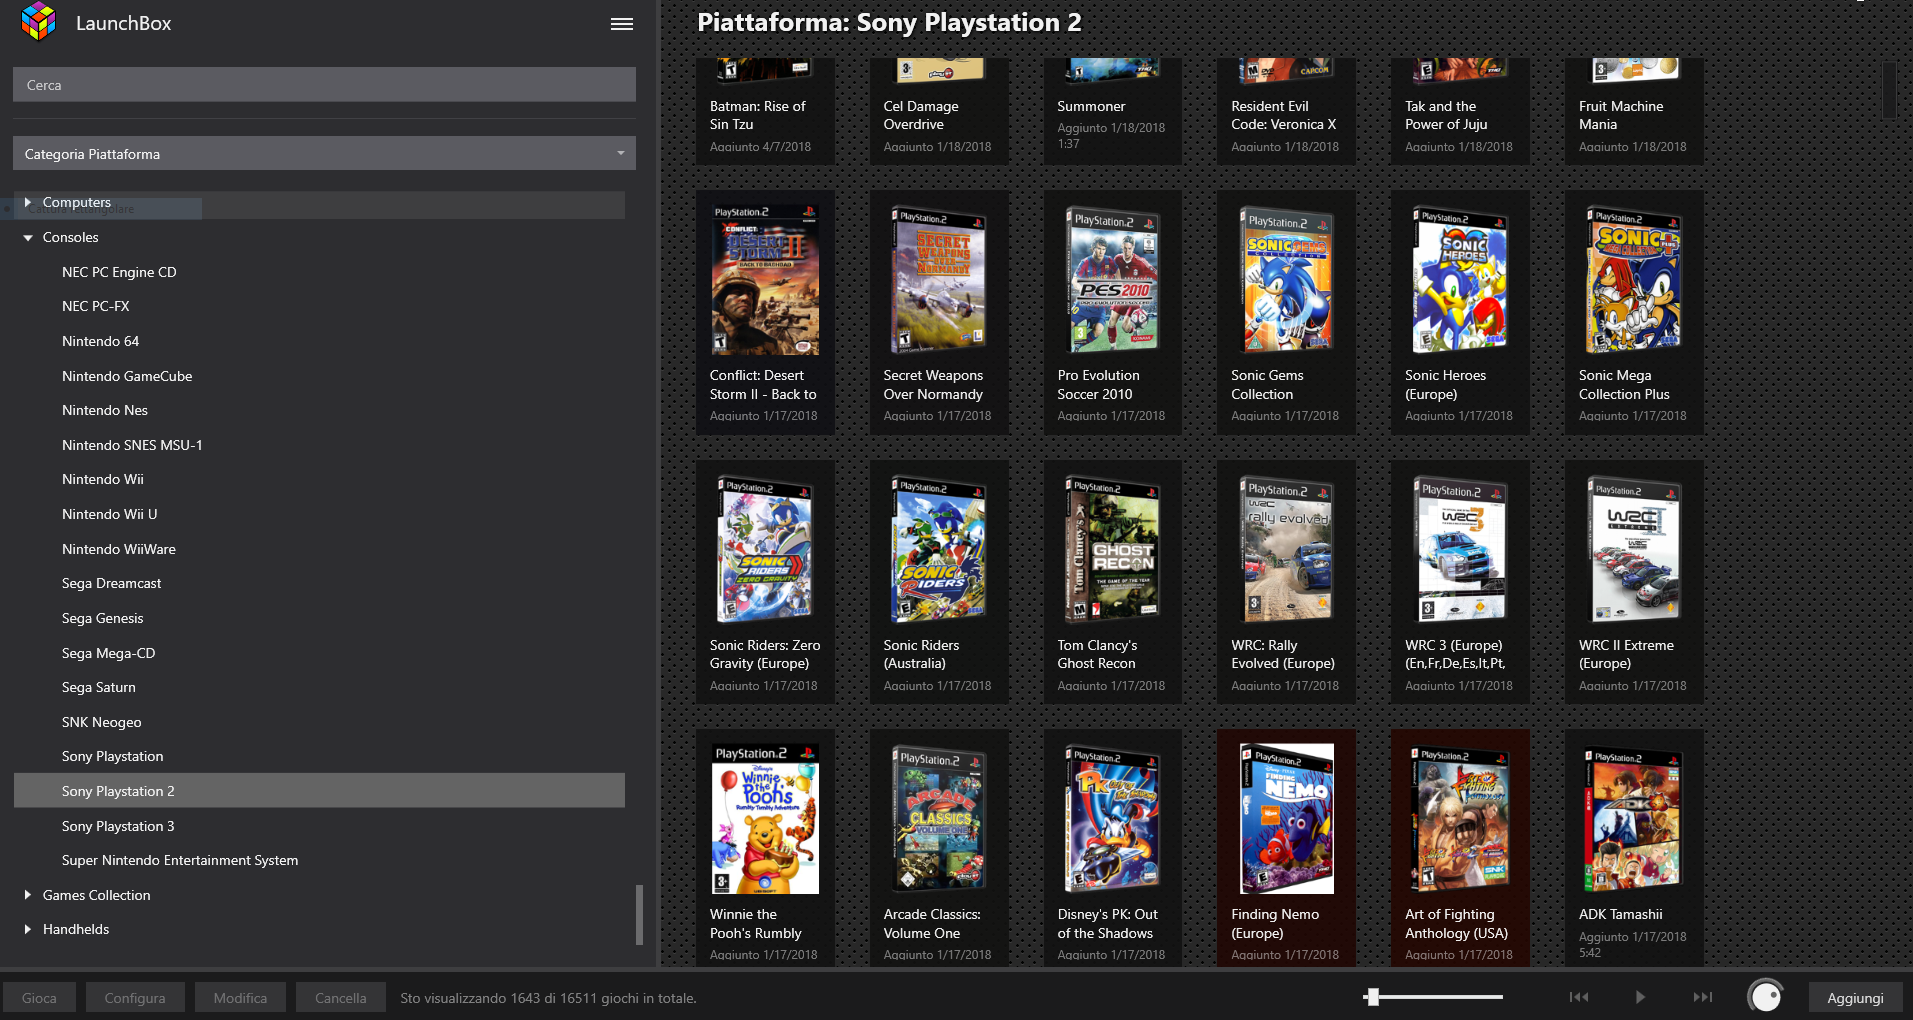Select Conflict: Desert Storm II cover
This screenshot has height=1020, width=1913.
point(765,280)
